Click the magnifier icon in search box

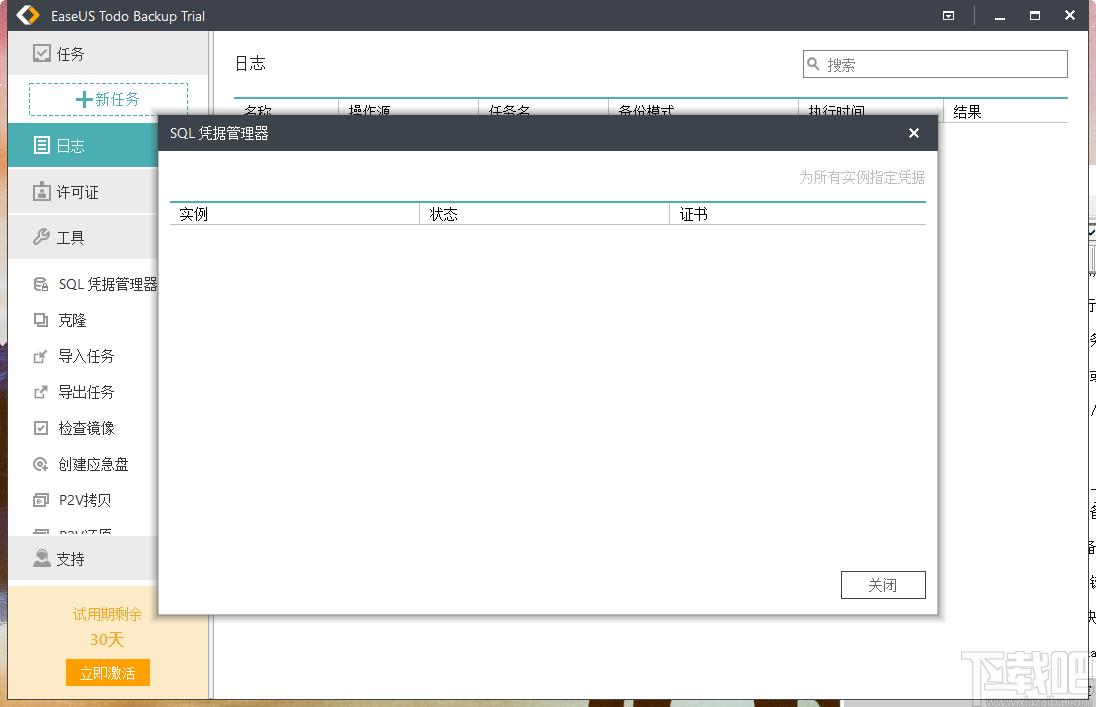pos(814,64)
